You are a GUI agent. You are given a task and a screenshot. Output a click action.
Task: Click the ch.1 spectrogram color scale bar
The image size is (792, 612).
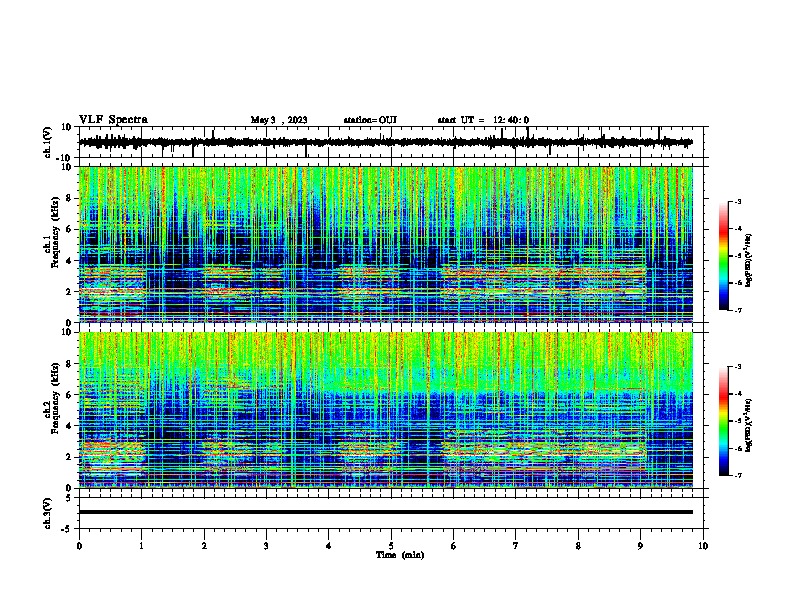724,256
